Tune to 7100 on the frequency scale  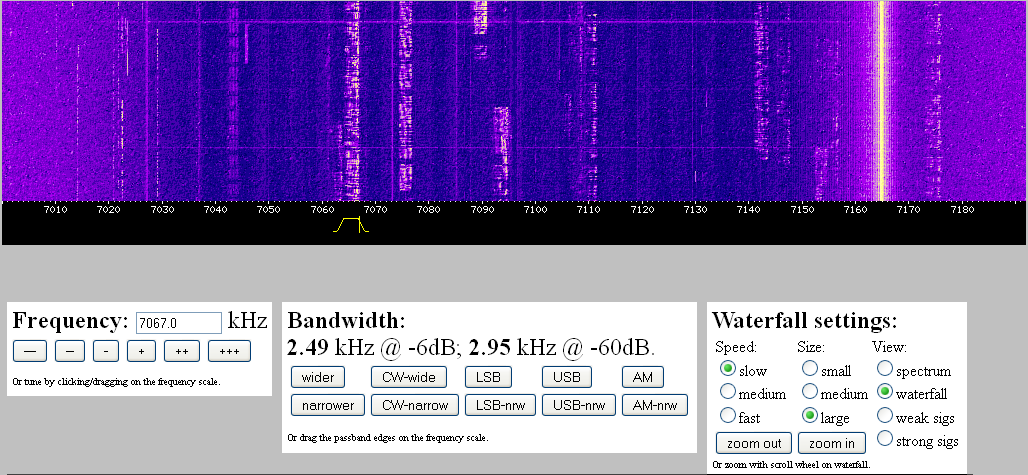(536, 210)
